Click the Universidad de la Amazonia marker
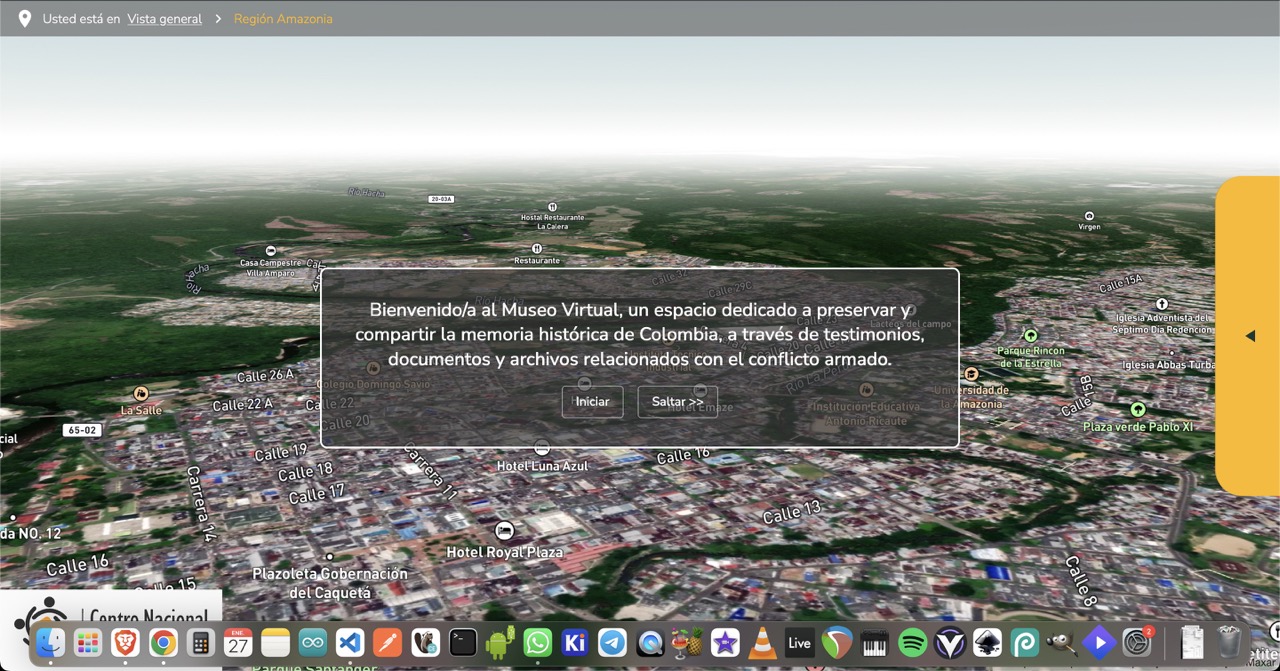The width and height of the screenshot is (1280, 671). [970, 374]
